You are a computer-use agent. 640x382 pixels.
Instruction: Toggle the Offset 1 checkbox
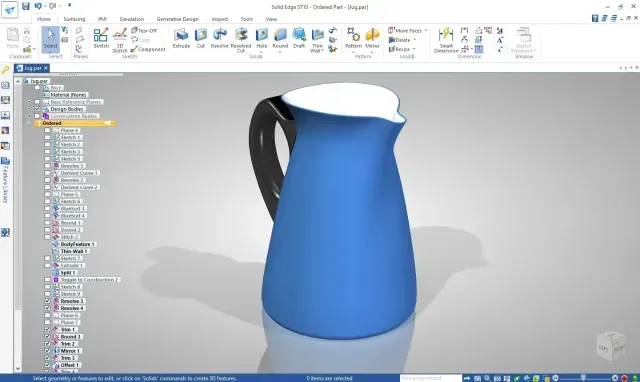tap(47, 365)
